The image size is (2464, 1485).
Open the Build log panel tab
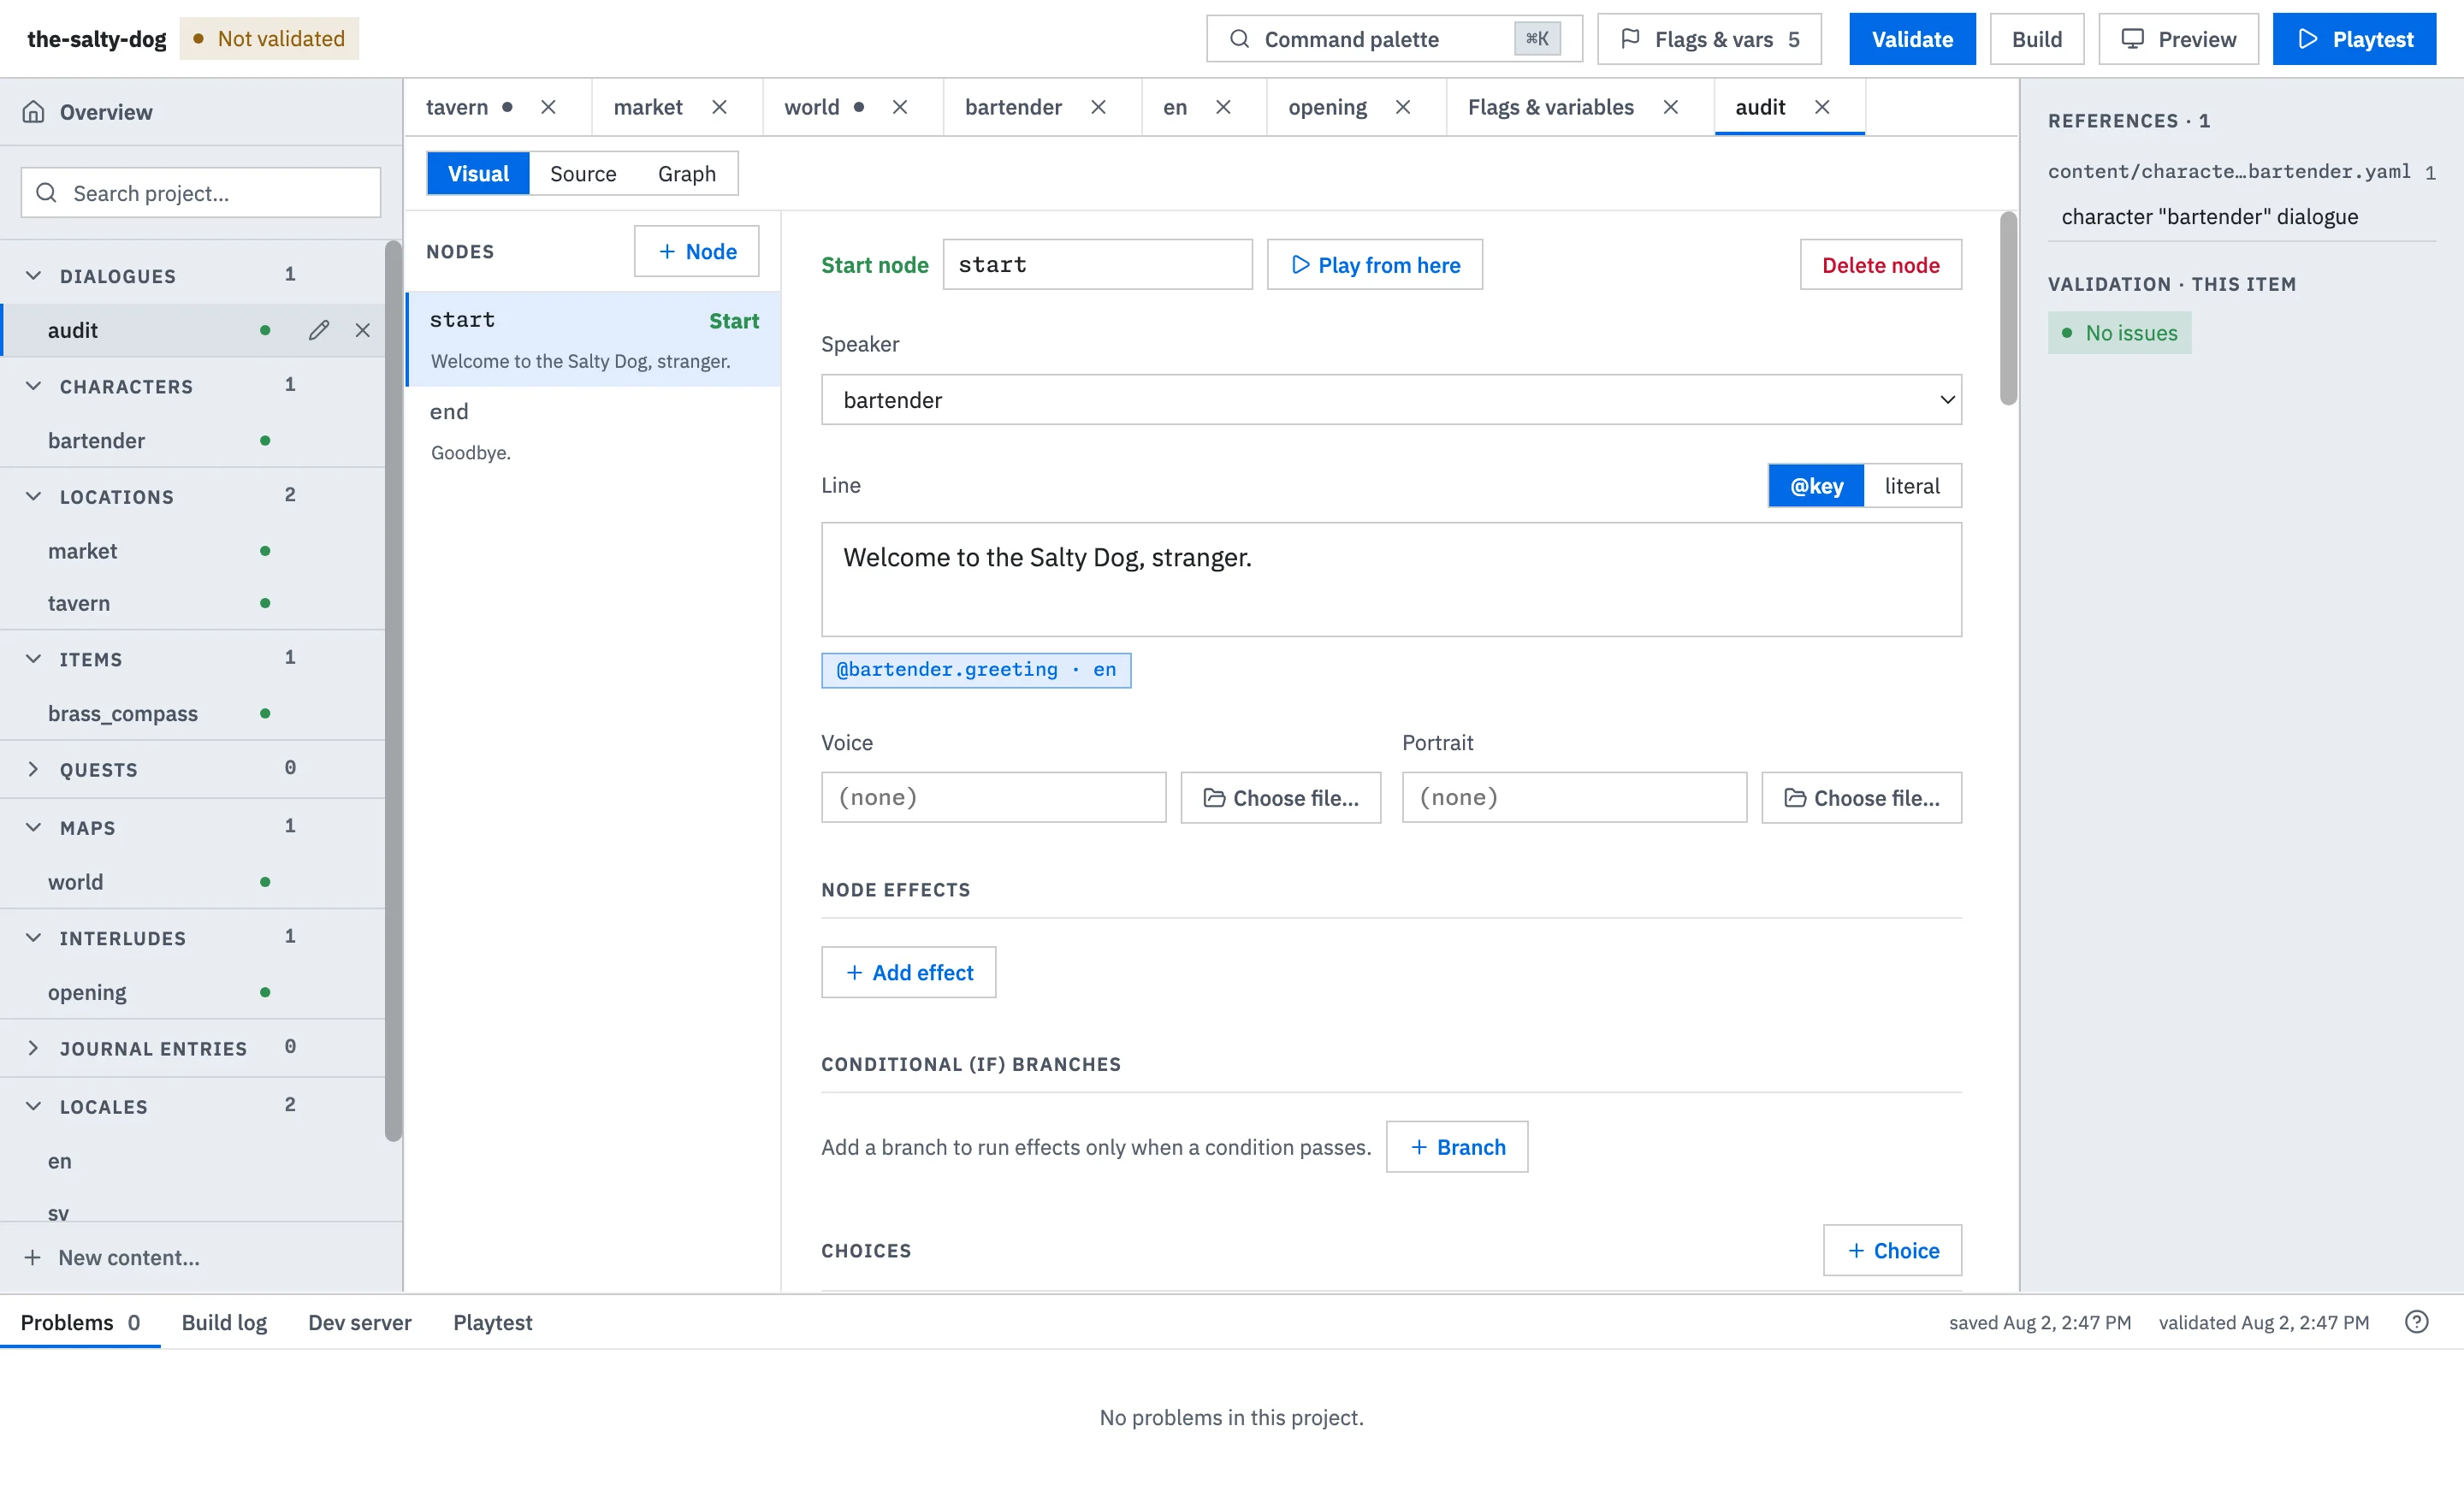[x=224, y=1322]
